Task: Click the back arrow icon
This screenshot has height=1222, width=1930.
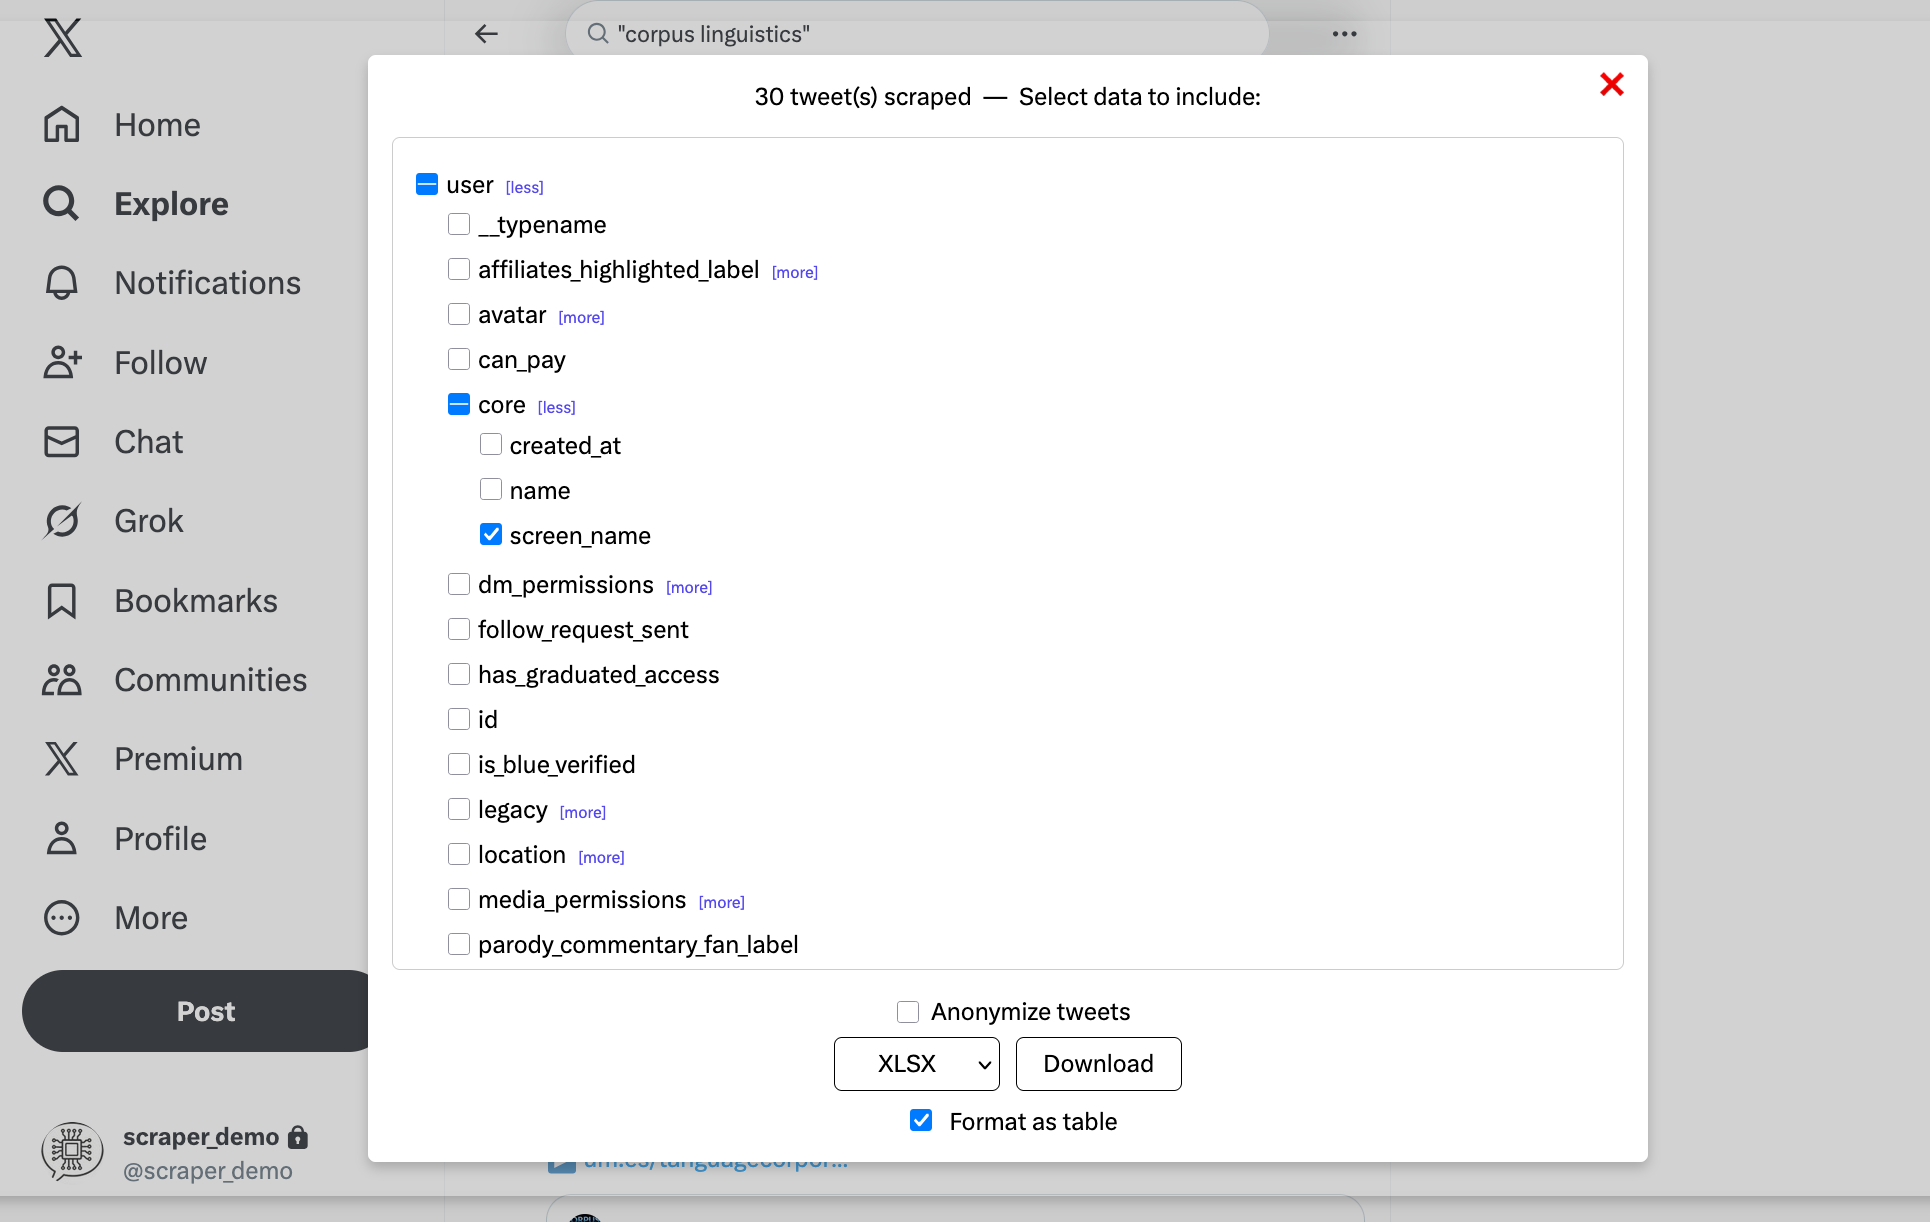Action: click(x=486, y=34)
